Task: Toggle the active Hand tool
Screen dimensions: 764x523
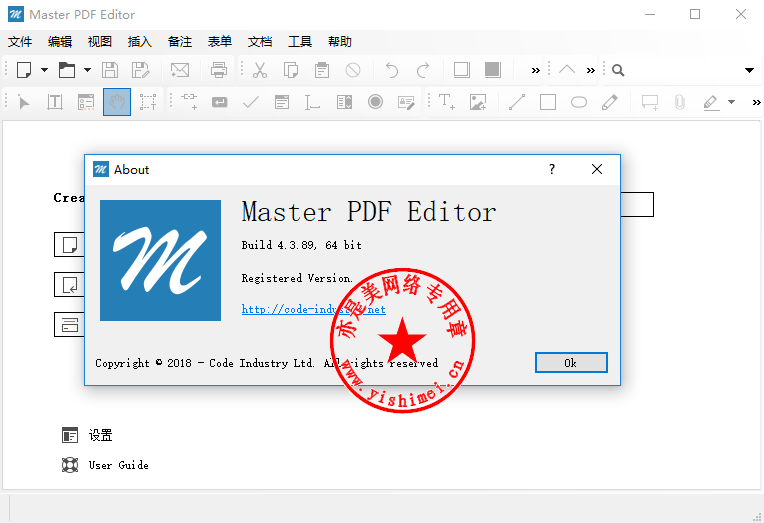Action: (x=117, y=102)
